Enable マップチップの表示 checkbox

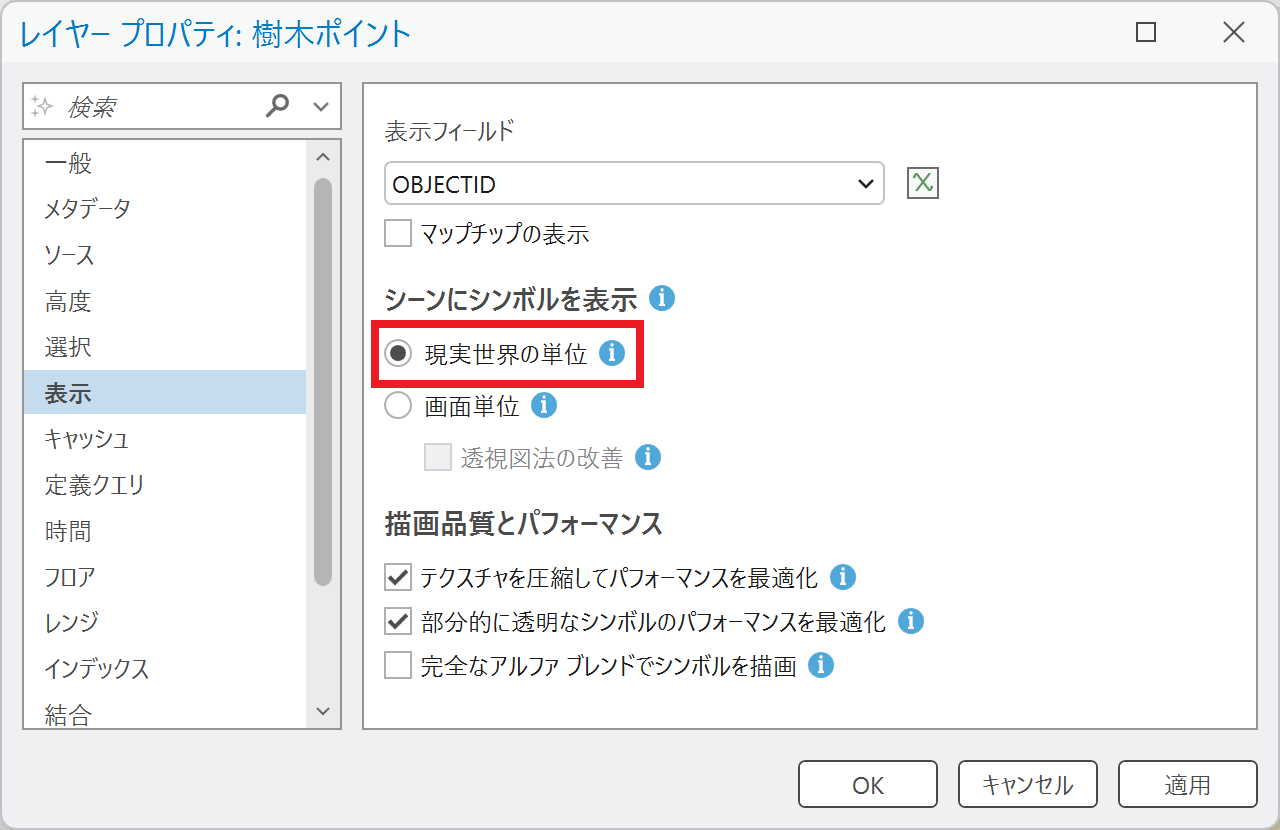tap(398, 234)
